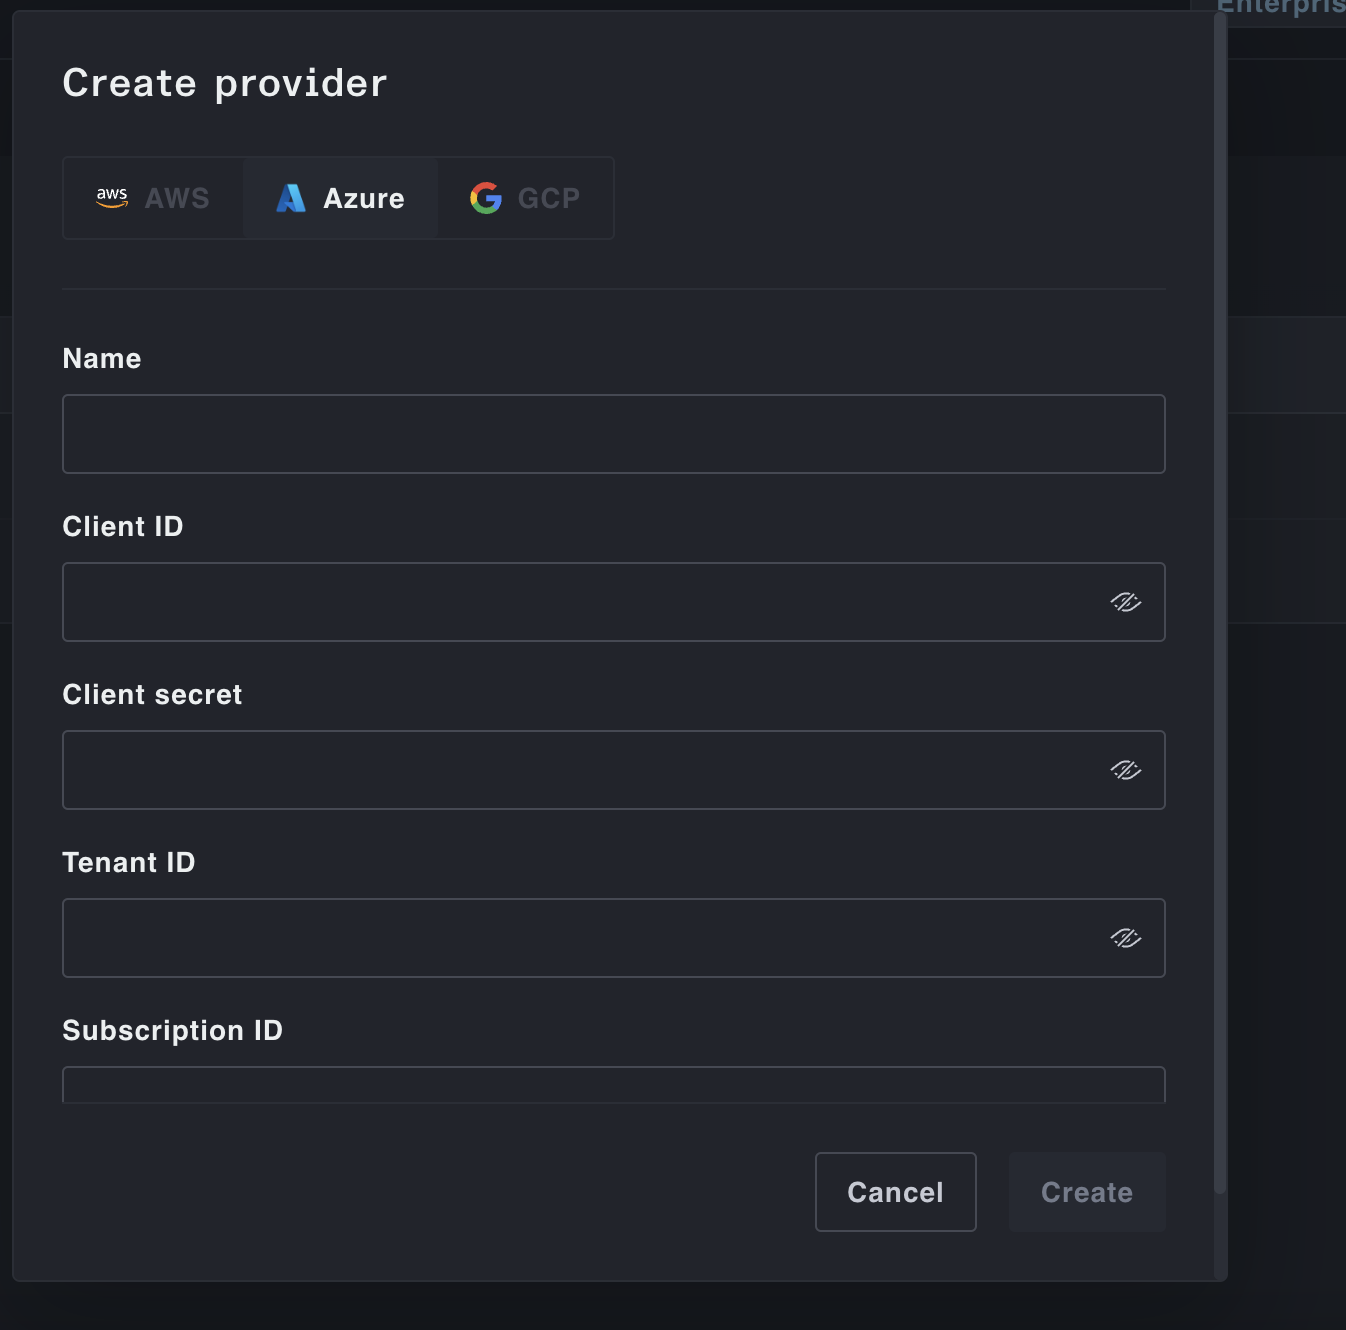Click the AWS logo icon
This screenshot has width=1346, height=1330.
(112, 198)
